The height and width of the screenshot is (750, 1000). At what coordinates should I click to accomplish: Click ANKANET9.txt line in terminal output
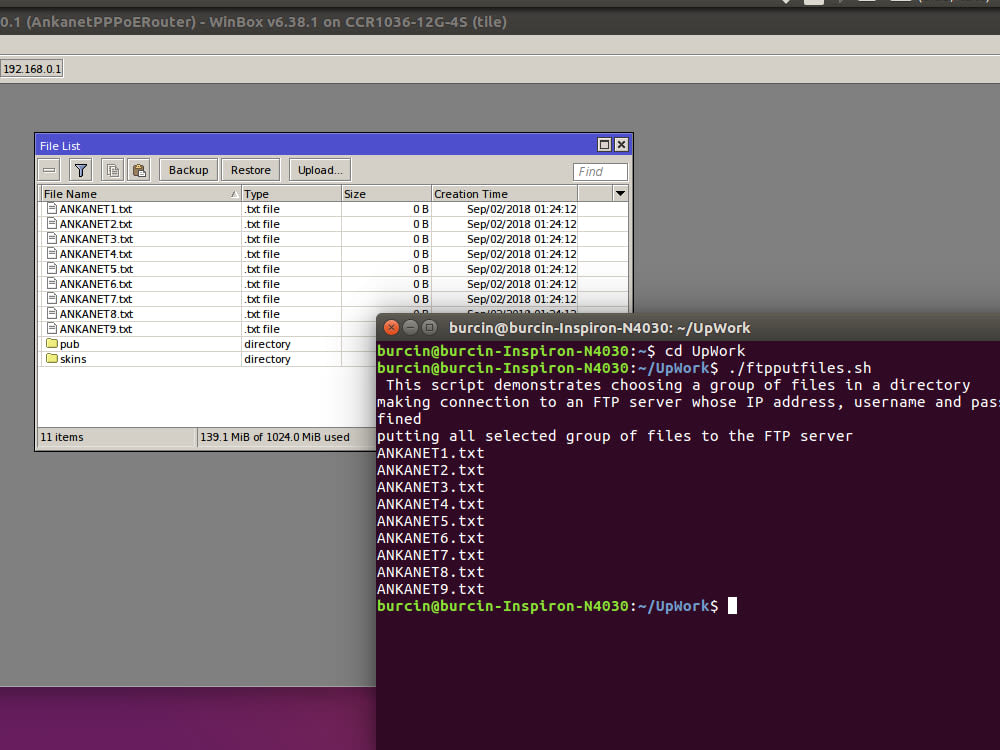tap(430, 589)
